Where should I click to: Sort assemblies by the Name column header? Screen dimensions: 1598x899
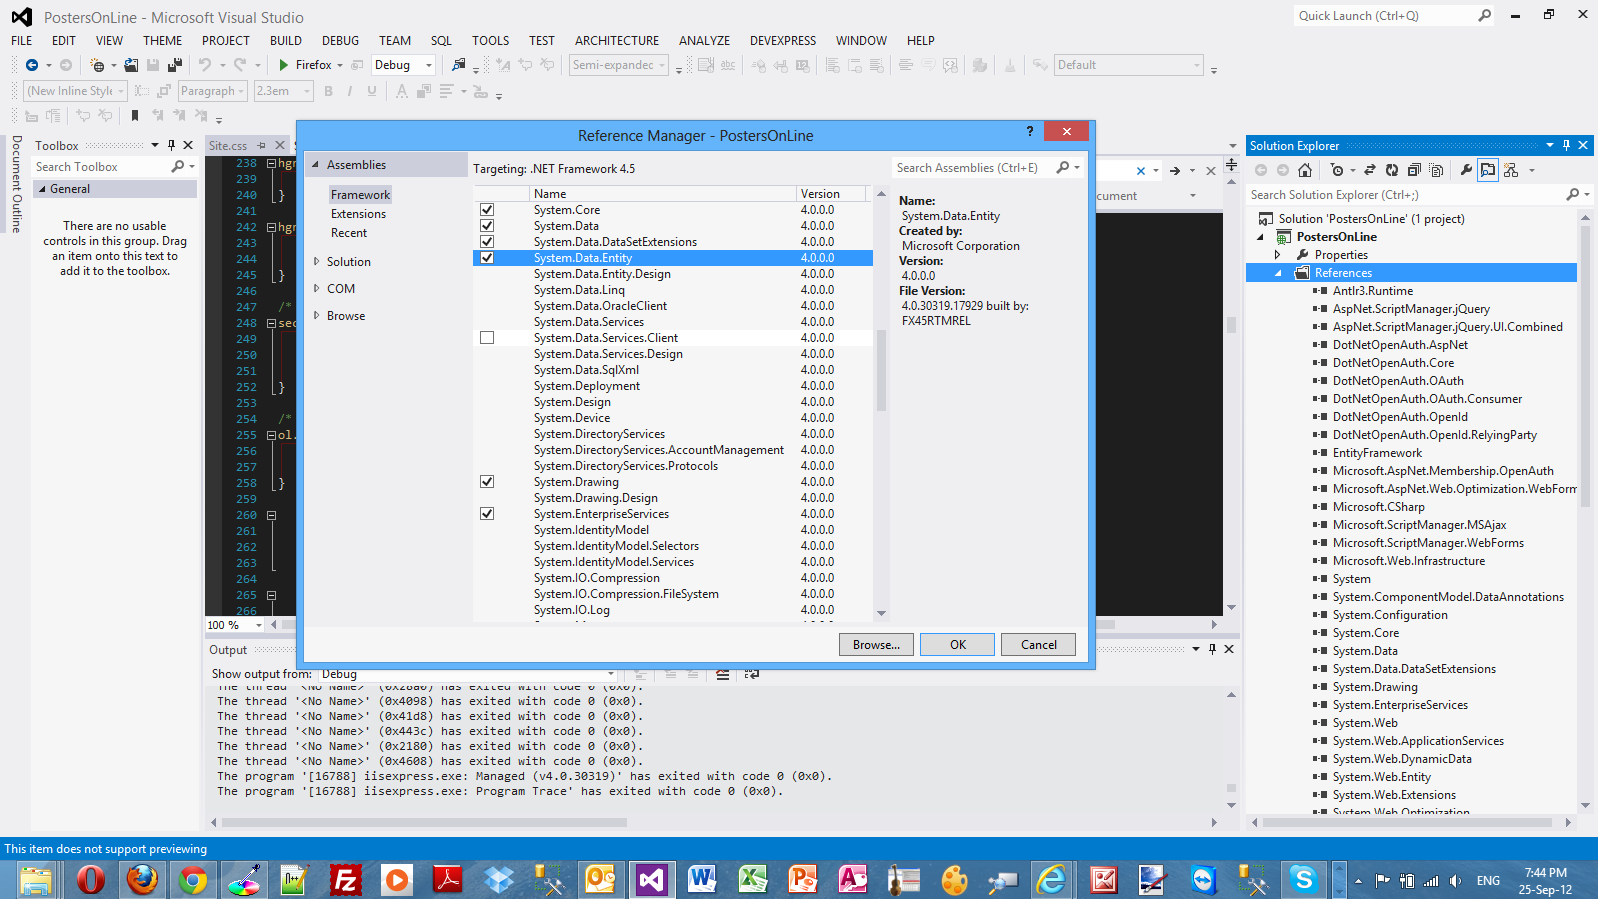[x=662, y=194]
